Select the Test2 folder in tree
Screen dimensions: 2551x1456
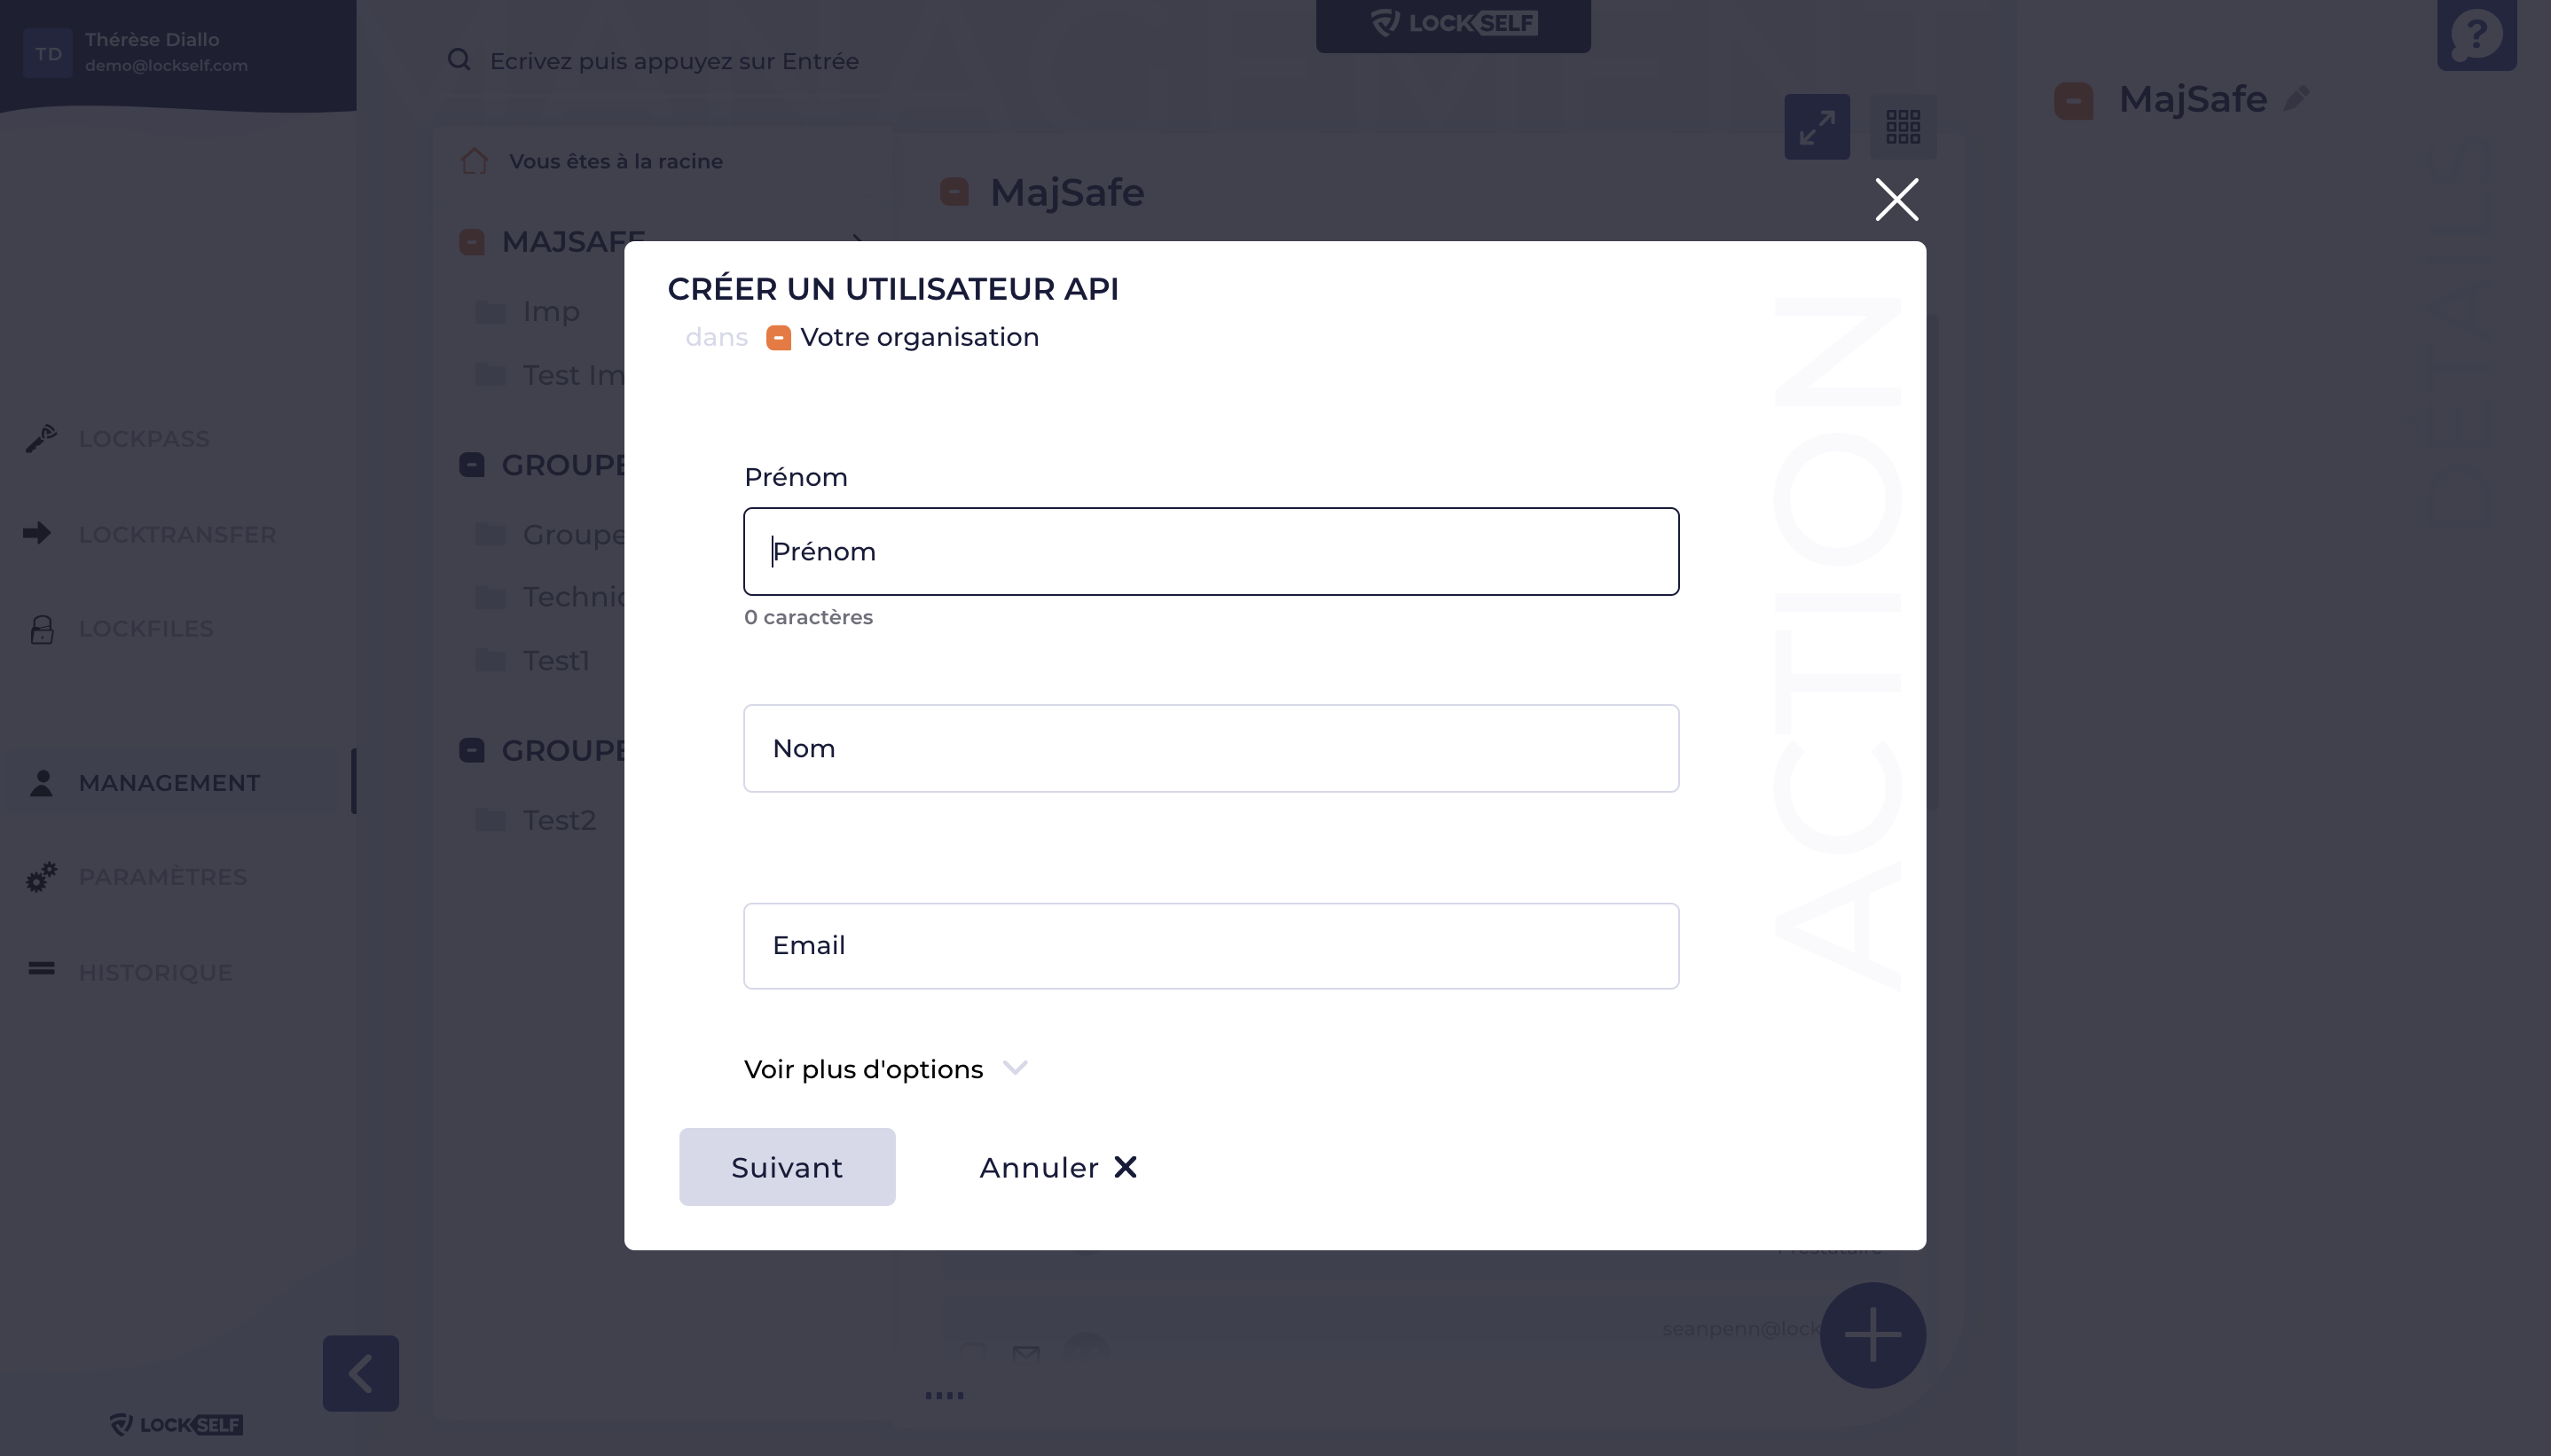559,820
